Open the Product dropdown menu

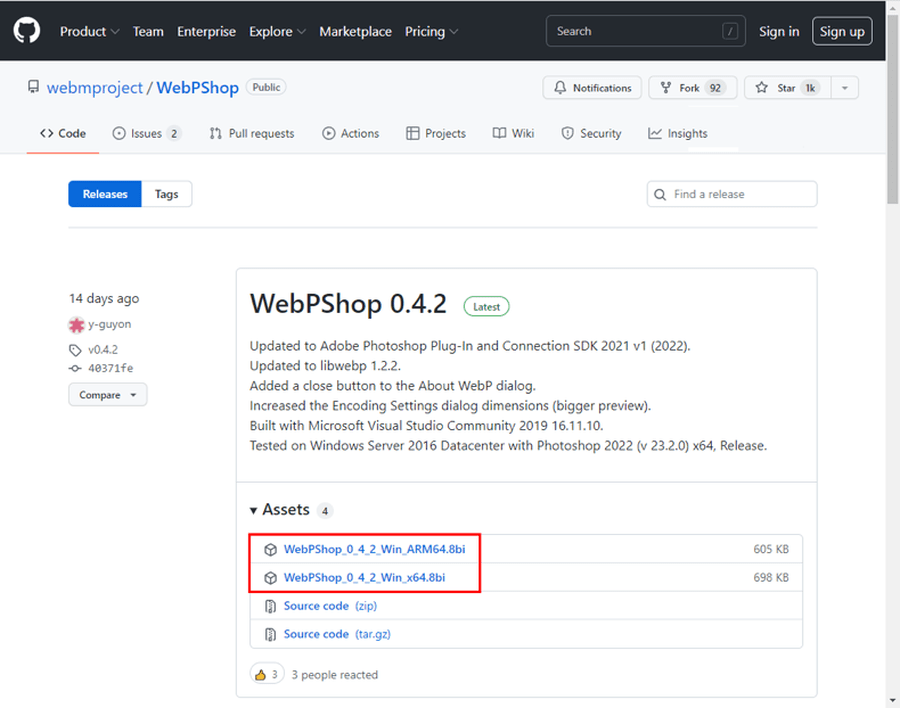click(x=89, y=31)
